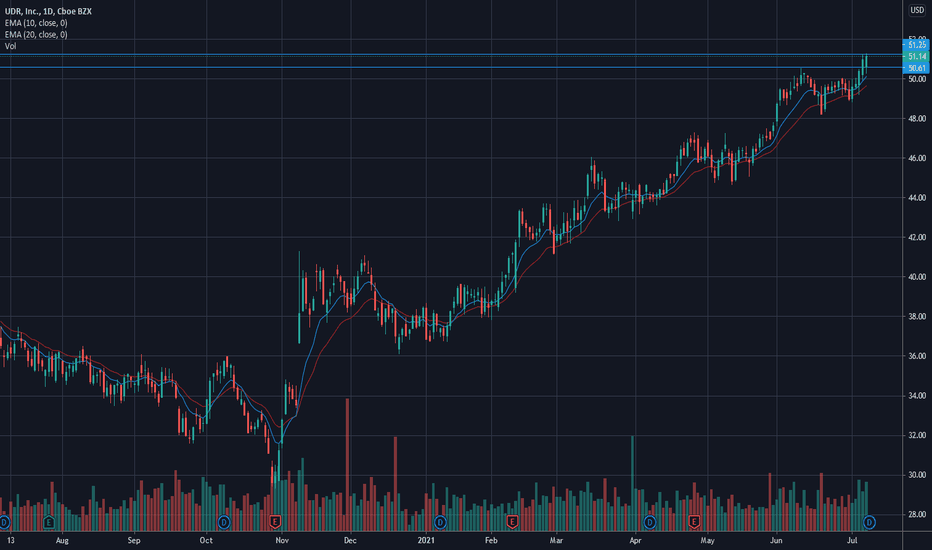The width and height of the screenshot is (932, 550).
Task: Click the 36.00 price axis value
Action: pyautogui.click(x=917, y=356)
